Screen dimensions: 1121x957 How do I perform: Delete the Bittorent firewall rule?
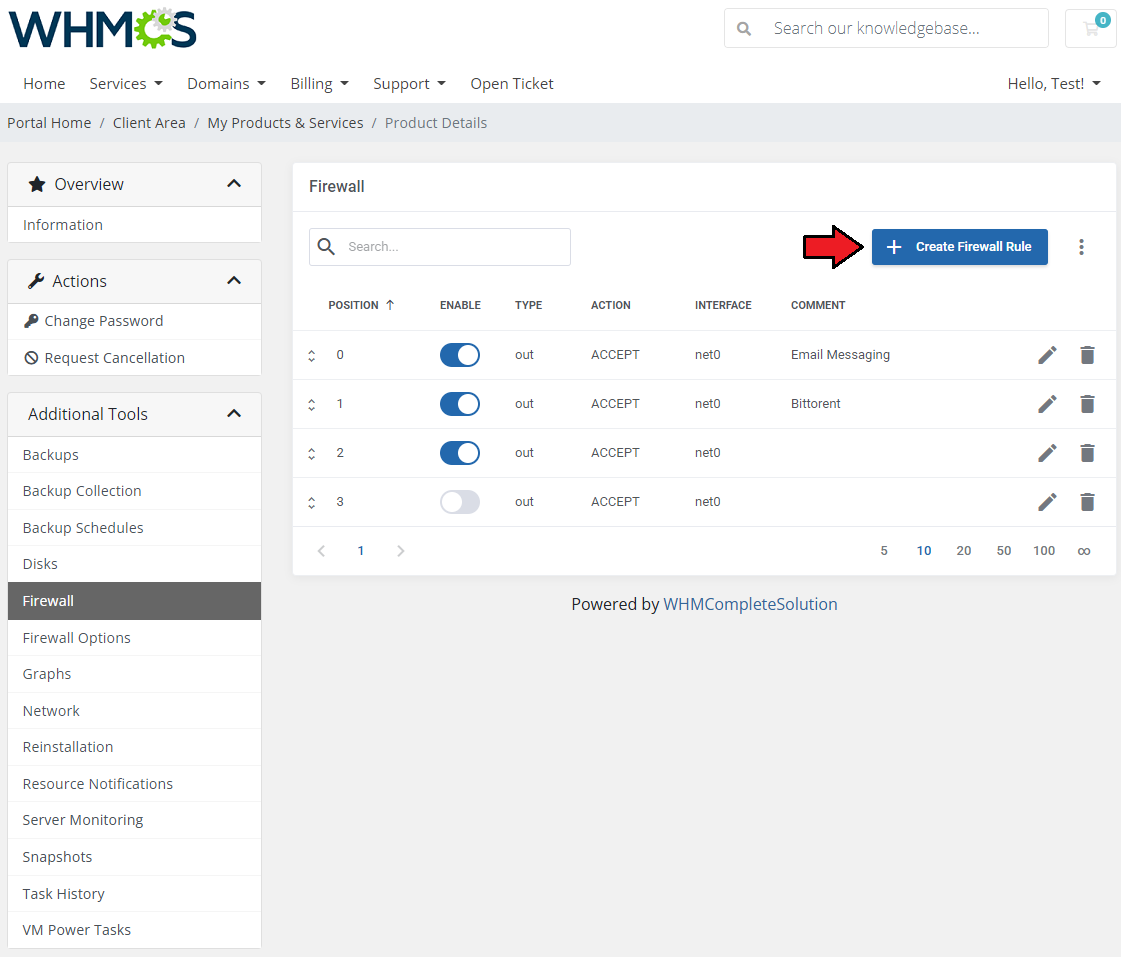[x=1087, y=404]
